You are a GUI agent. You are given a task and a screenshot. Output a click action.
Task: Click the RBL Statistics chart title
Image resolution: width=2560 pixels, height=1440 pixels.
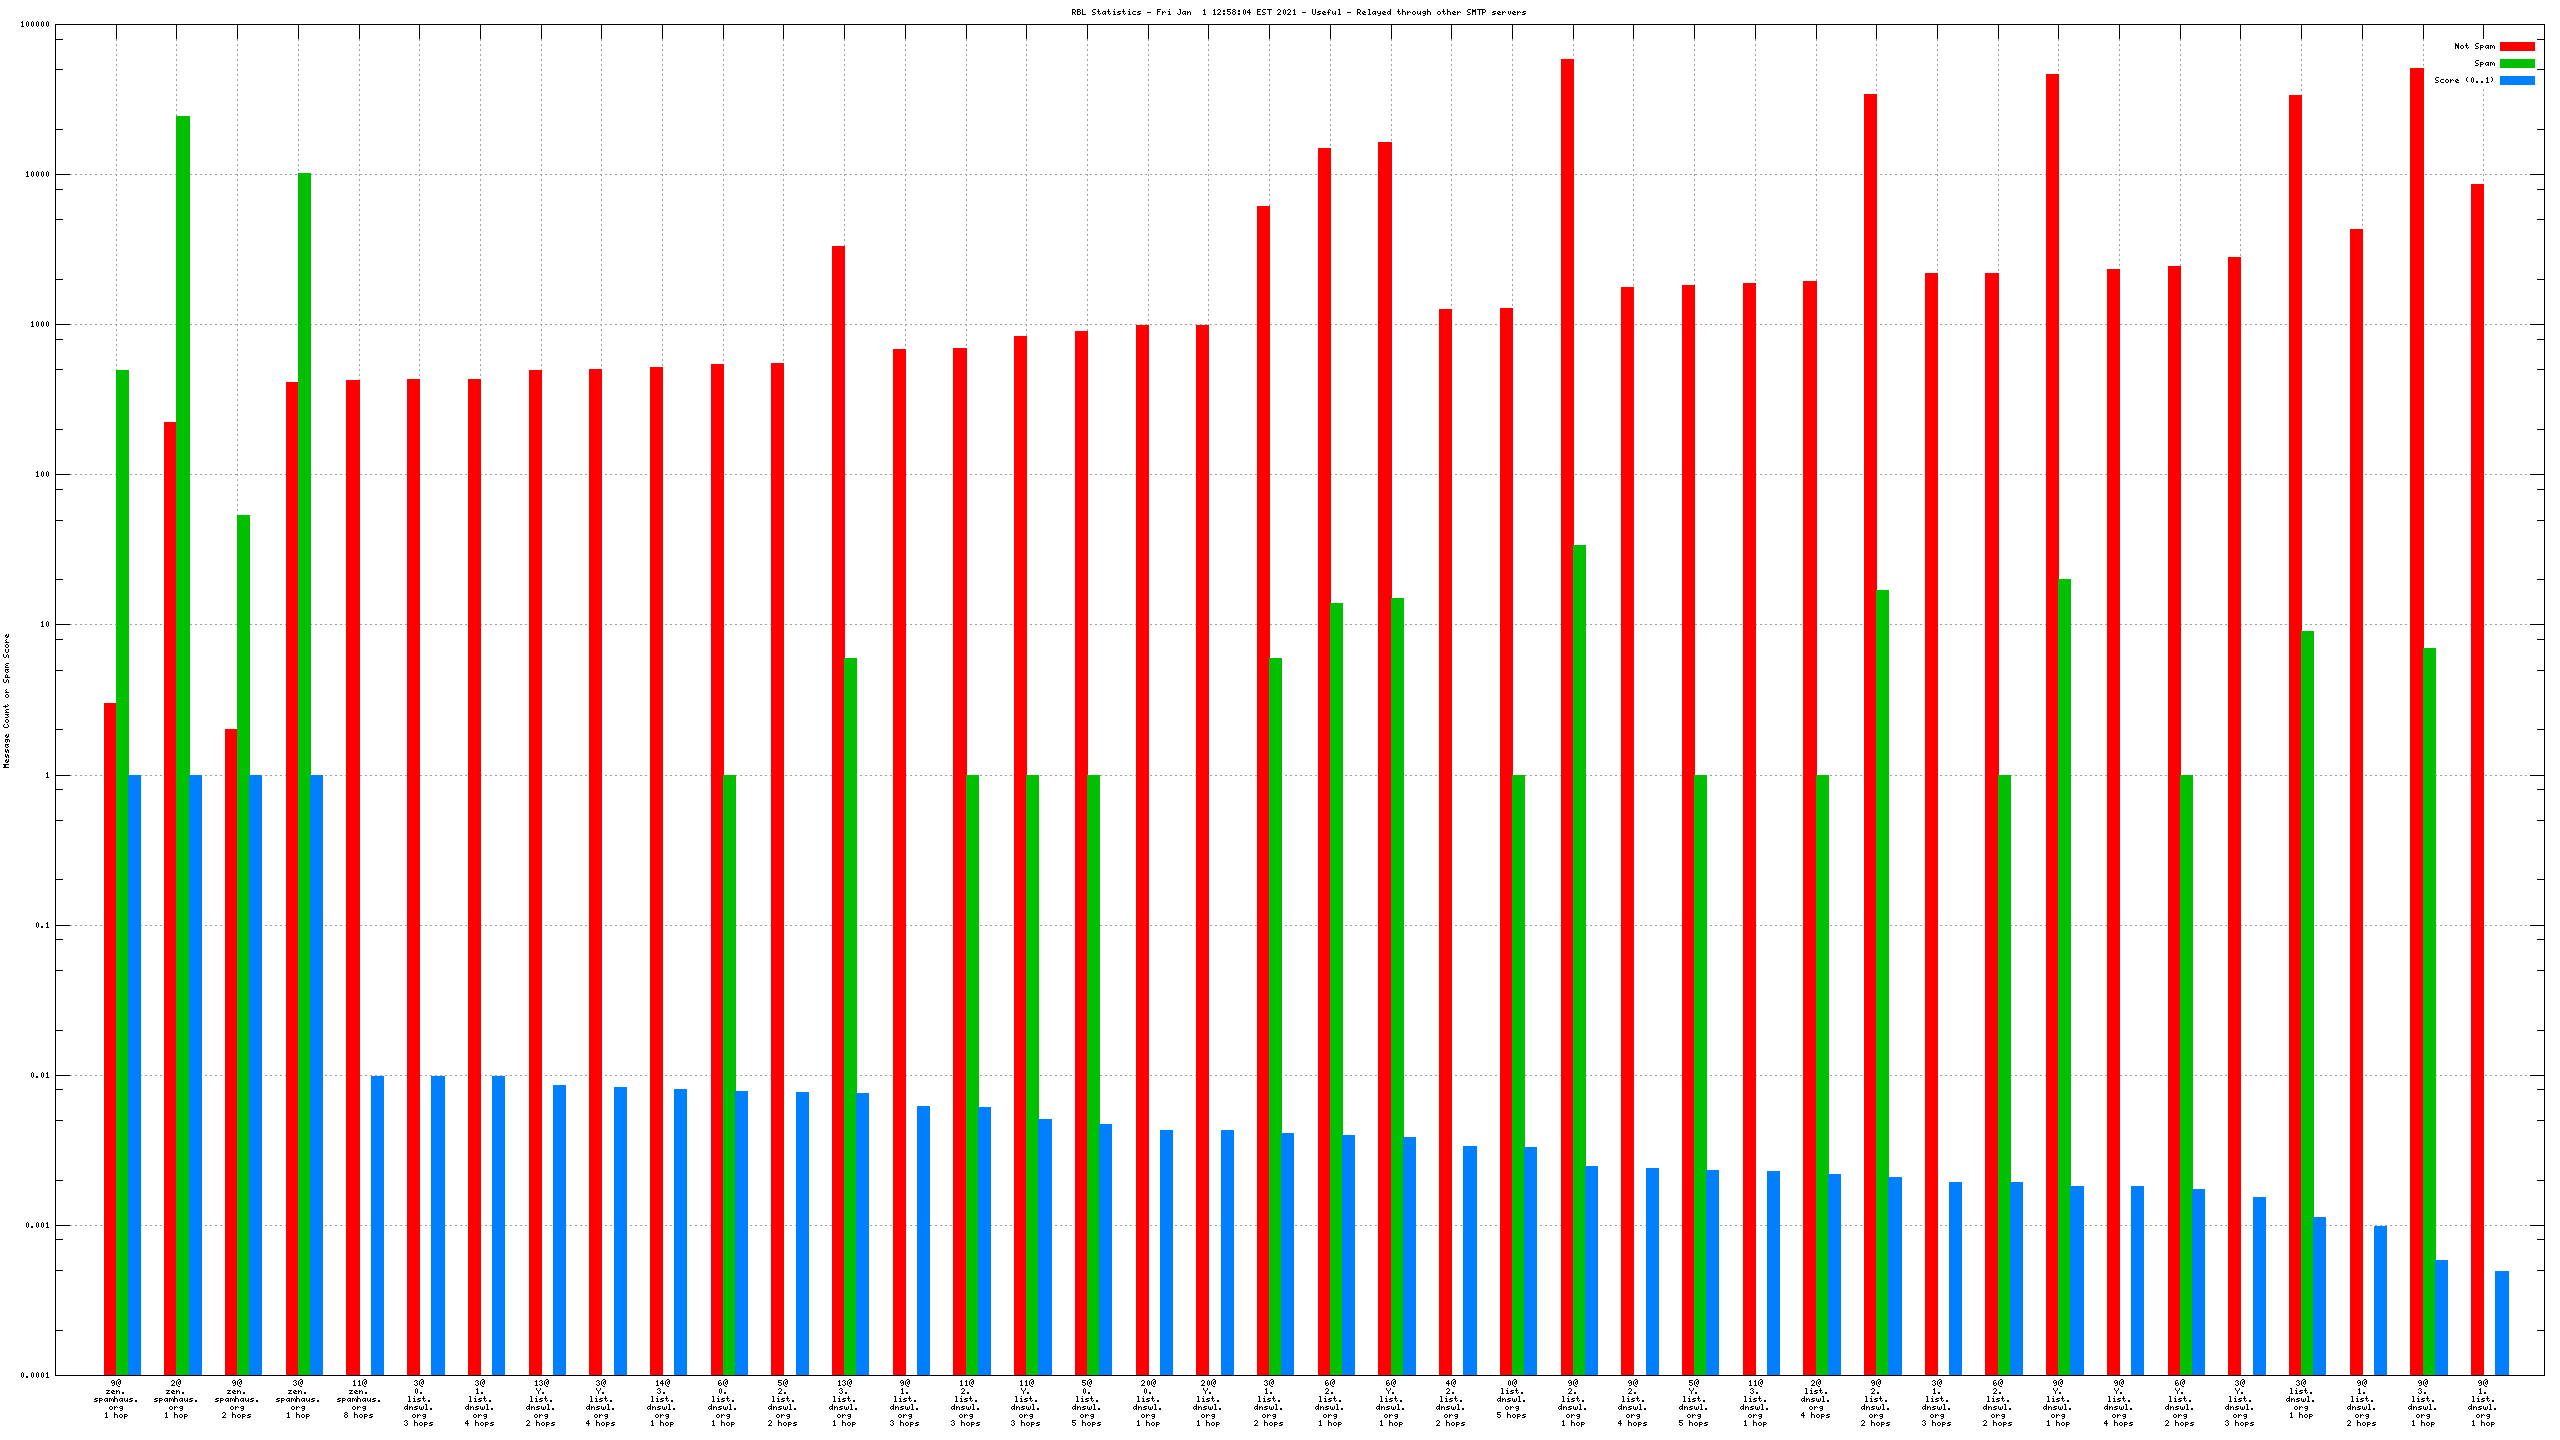(x=1298, y=12)
